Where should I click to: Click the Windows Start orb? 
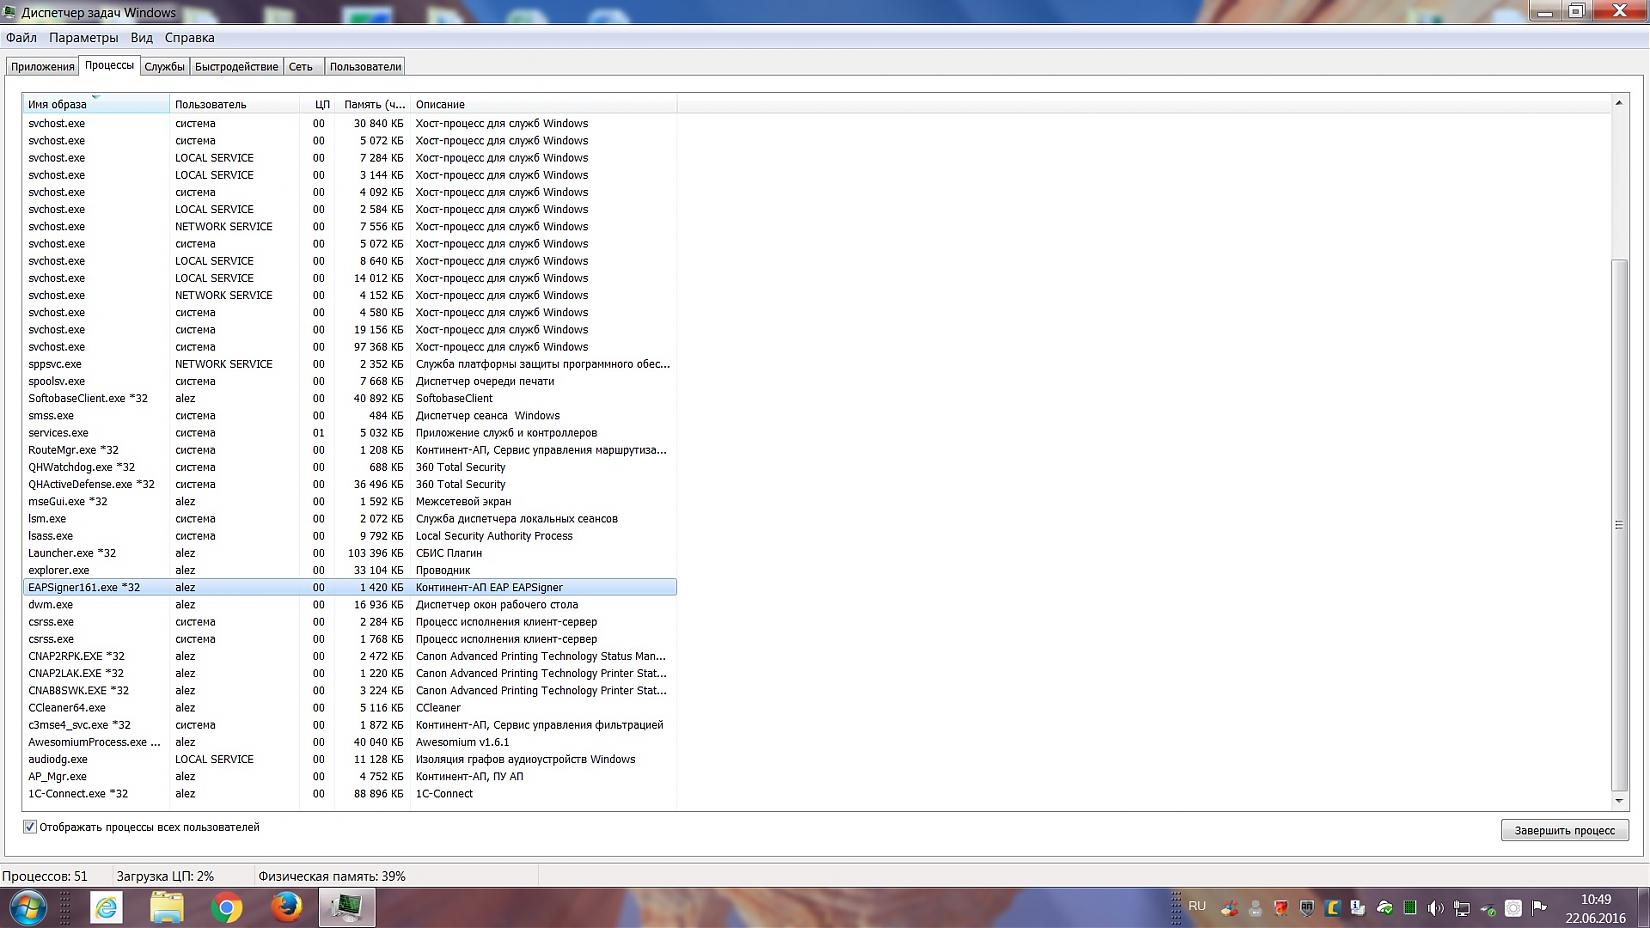(x=27, y=908)
